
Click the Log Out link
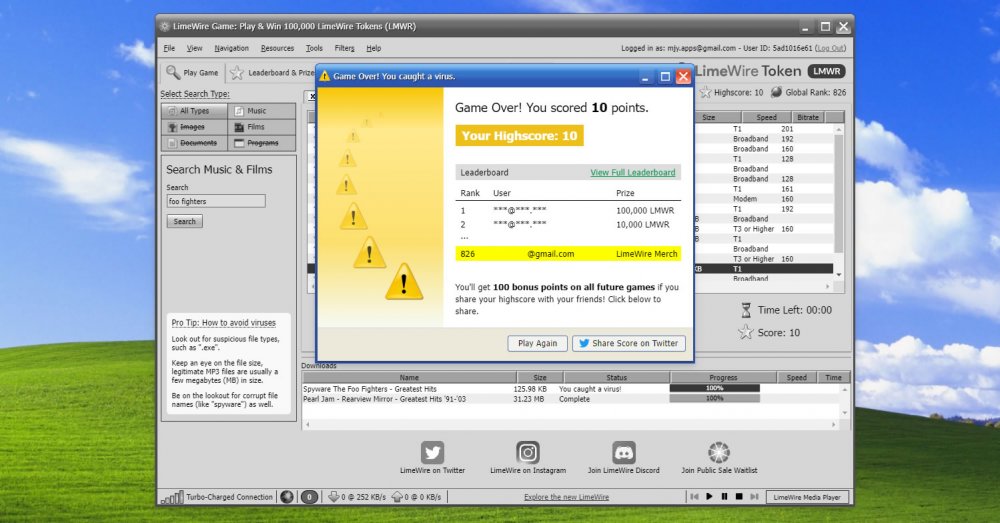pos(831,48)
